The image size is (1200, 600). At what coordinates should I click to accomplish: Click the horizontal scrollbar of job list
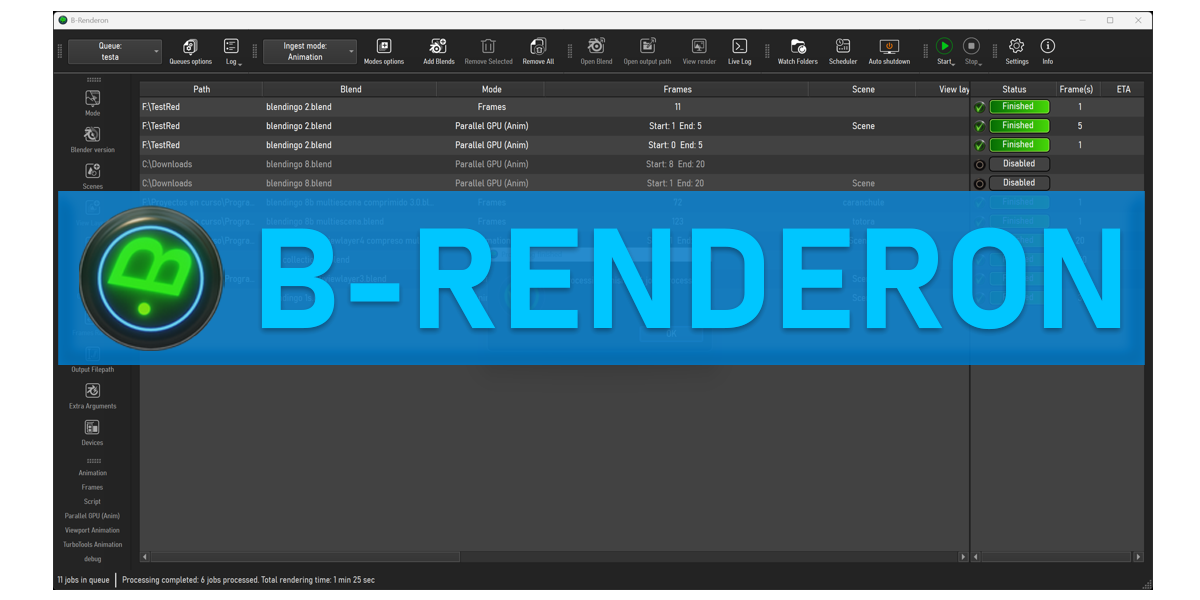305,556
